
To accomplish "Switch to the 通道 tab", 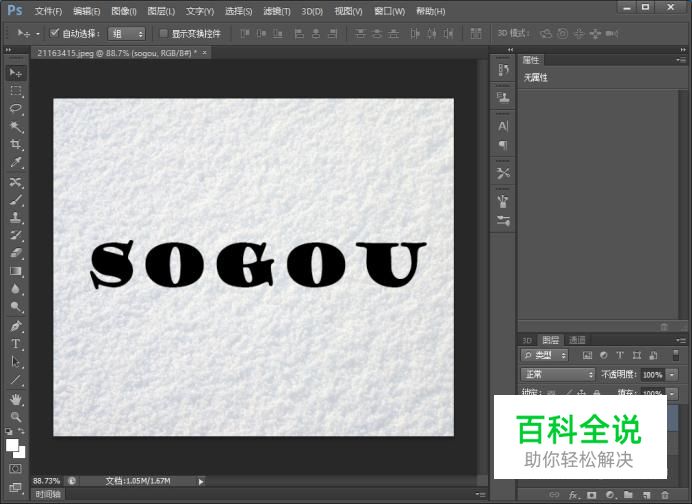I will point(577,340).
